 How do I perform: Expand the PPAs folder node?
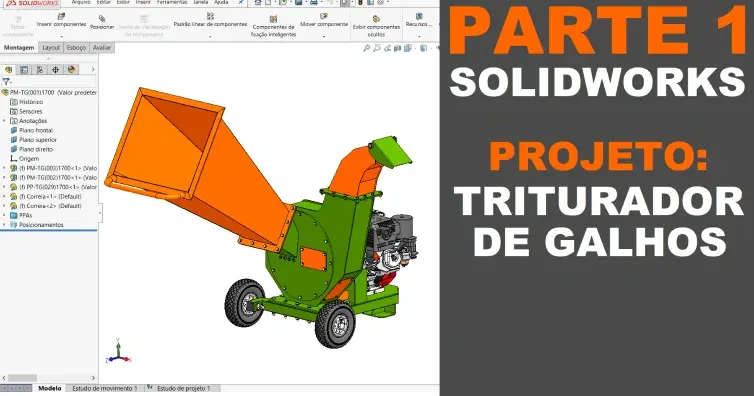4,215
